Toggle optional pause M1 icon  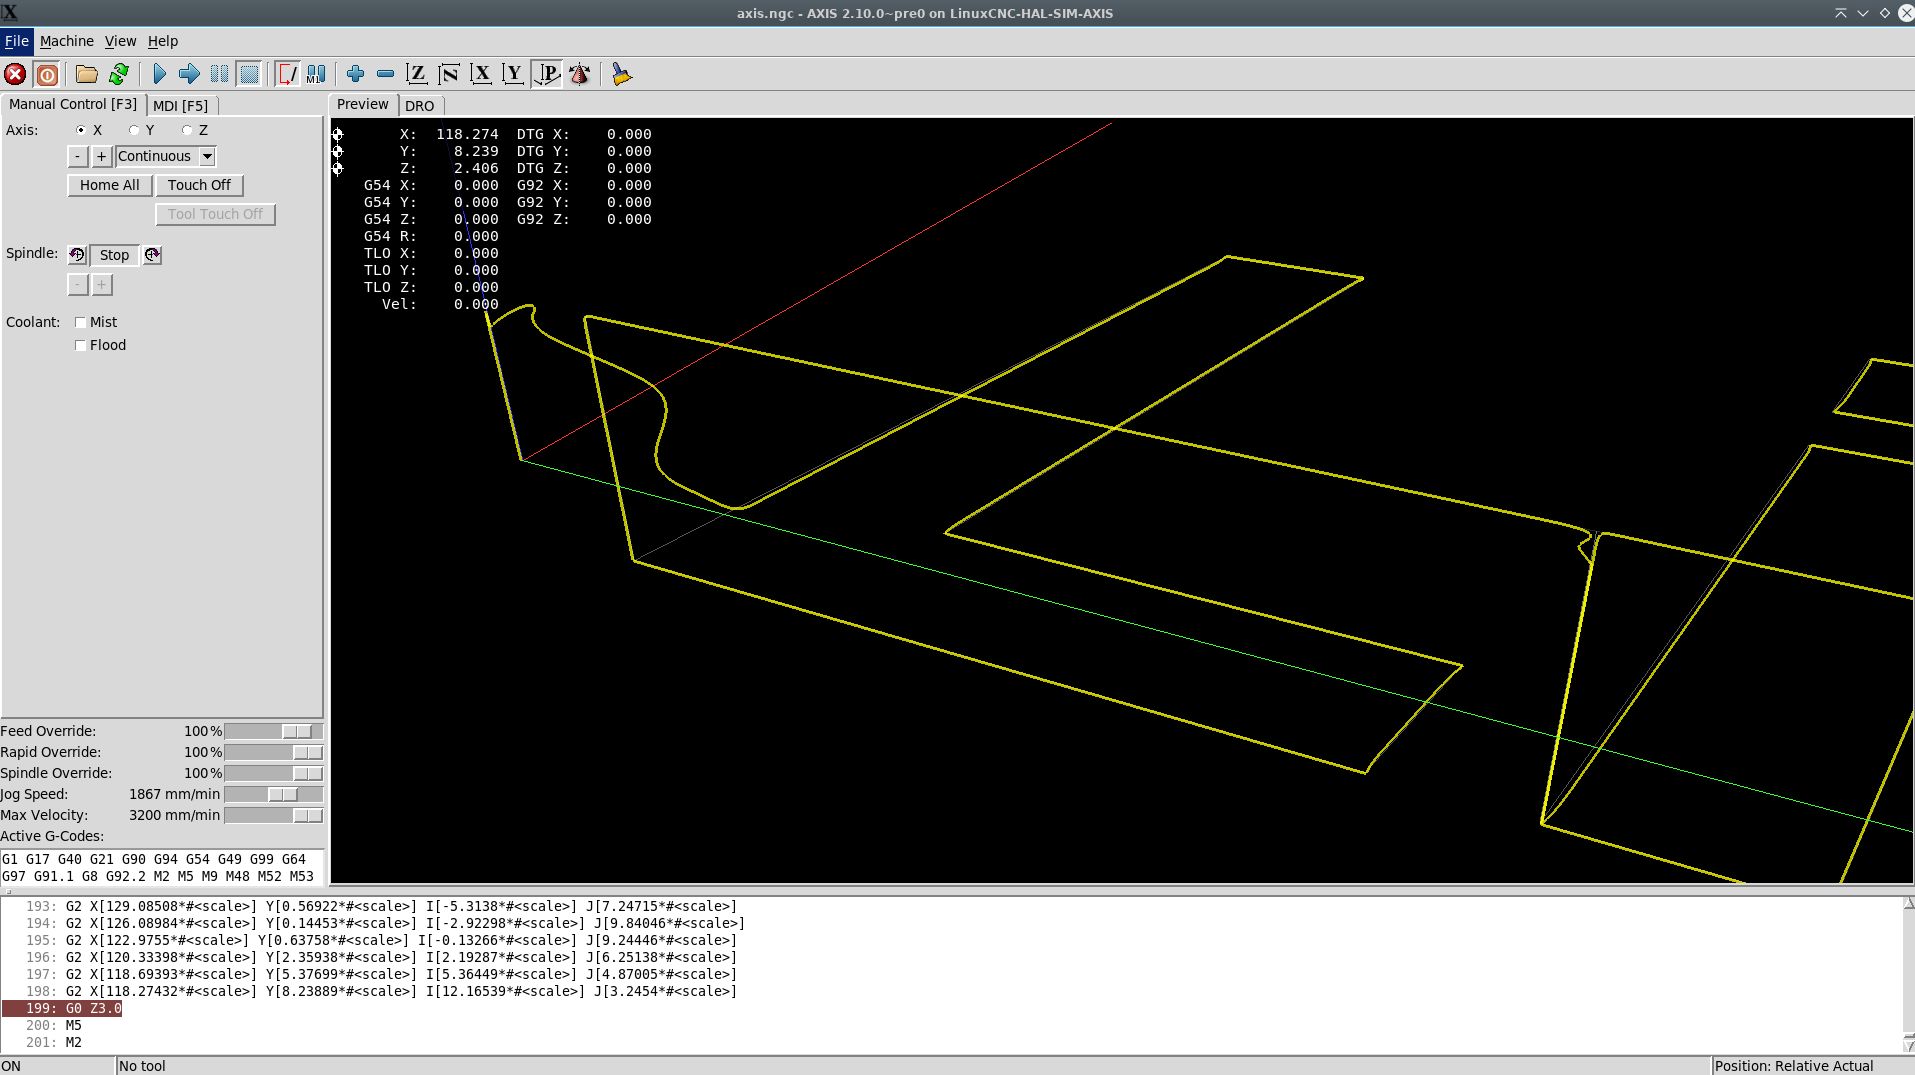[316, 74]
